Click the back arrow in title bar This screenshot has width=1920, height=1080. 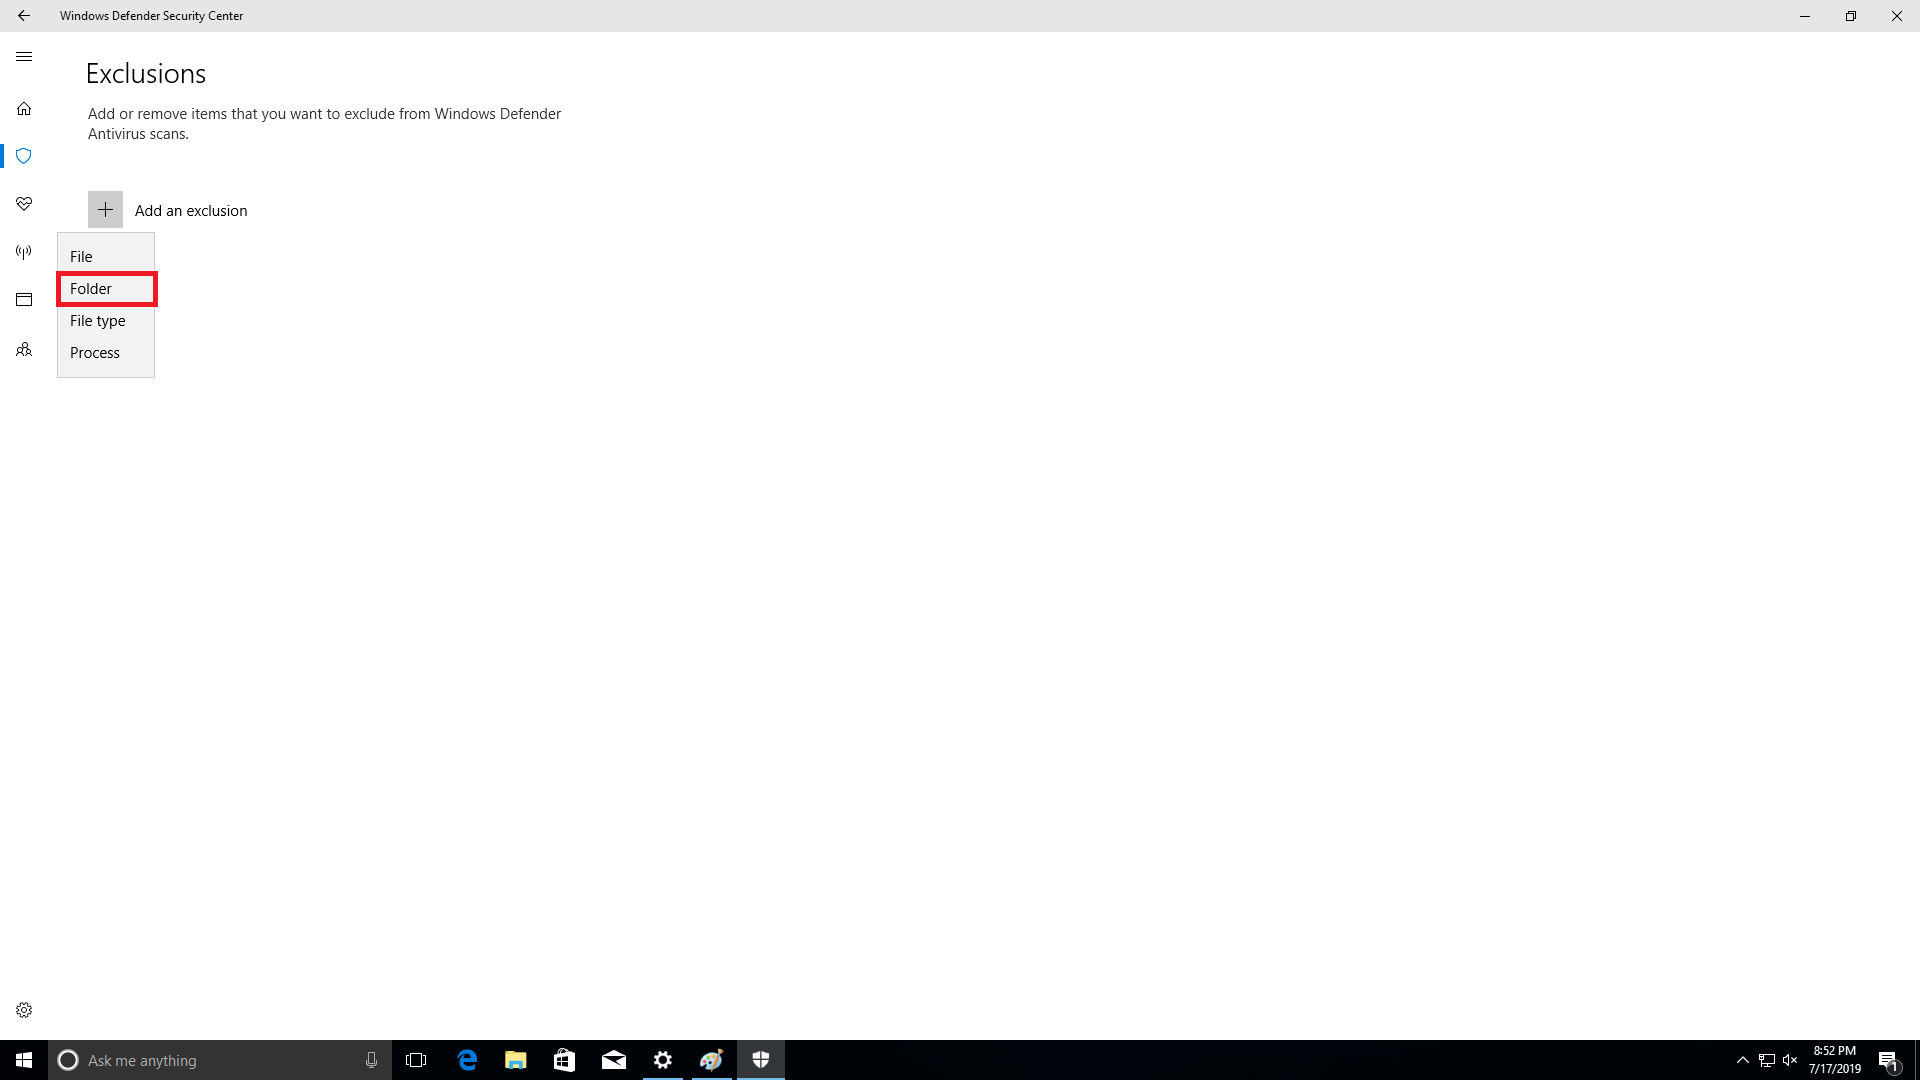point(24,16)
